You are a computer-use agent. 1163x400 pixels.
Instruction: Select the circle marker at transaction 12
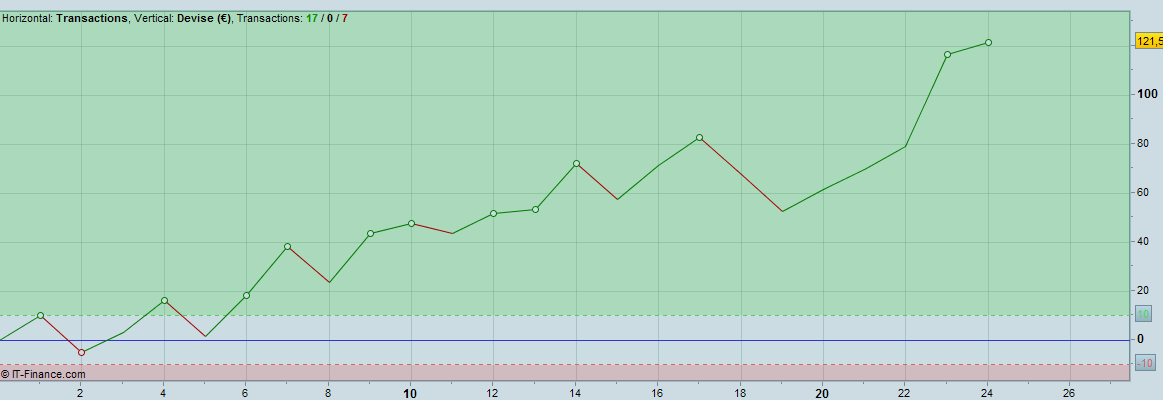[493, 213]
